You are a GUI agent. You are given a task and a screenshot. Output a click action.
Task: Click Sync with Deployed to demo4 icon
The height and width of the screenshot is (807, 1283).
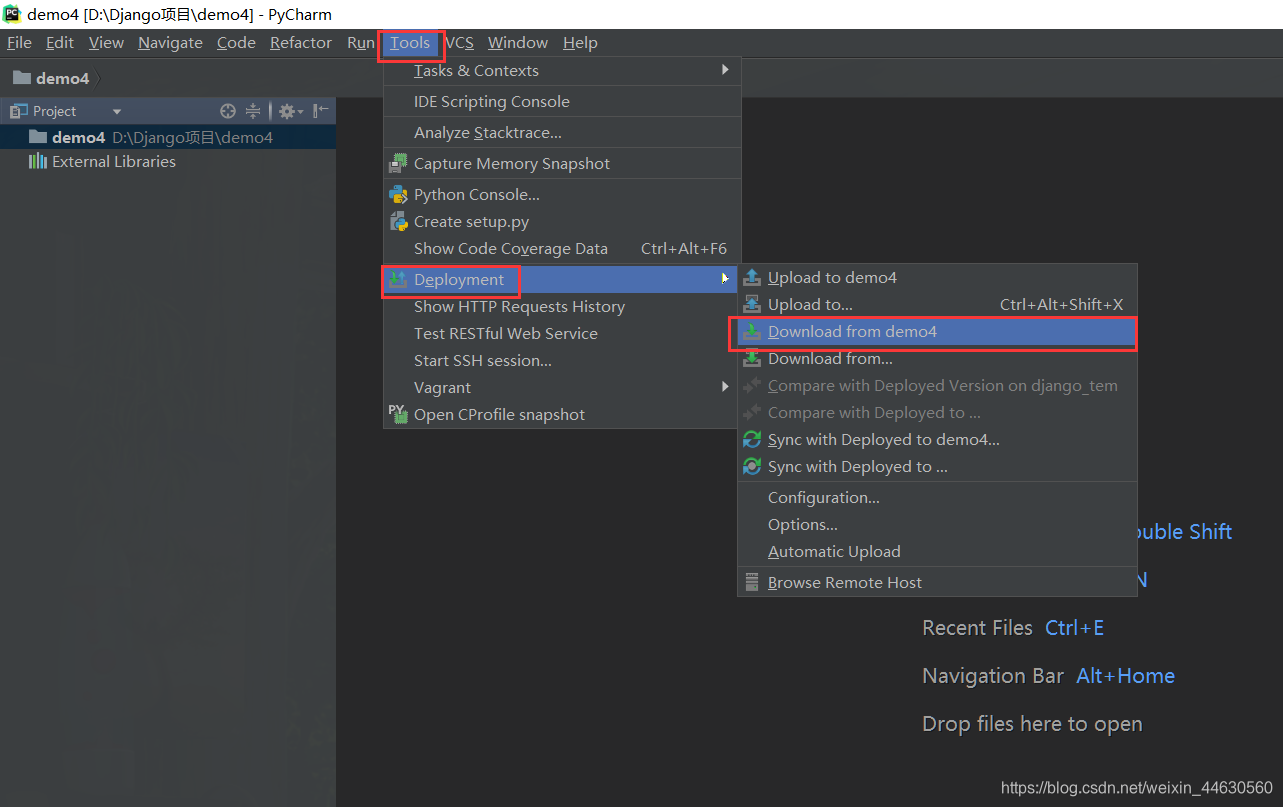click(x=752, y=439)
